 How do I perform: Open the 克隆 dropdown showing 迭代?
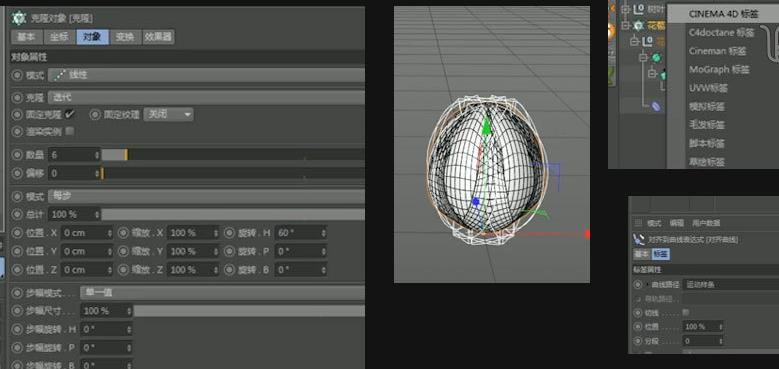point(206,97)
